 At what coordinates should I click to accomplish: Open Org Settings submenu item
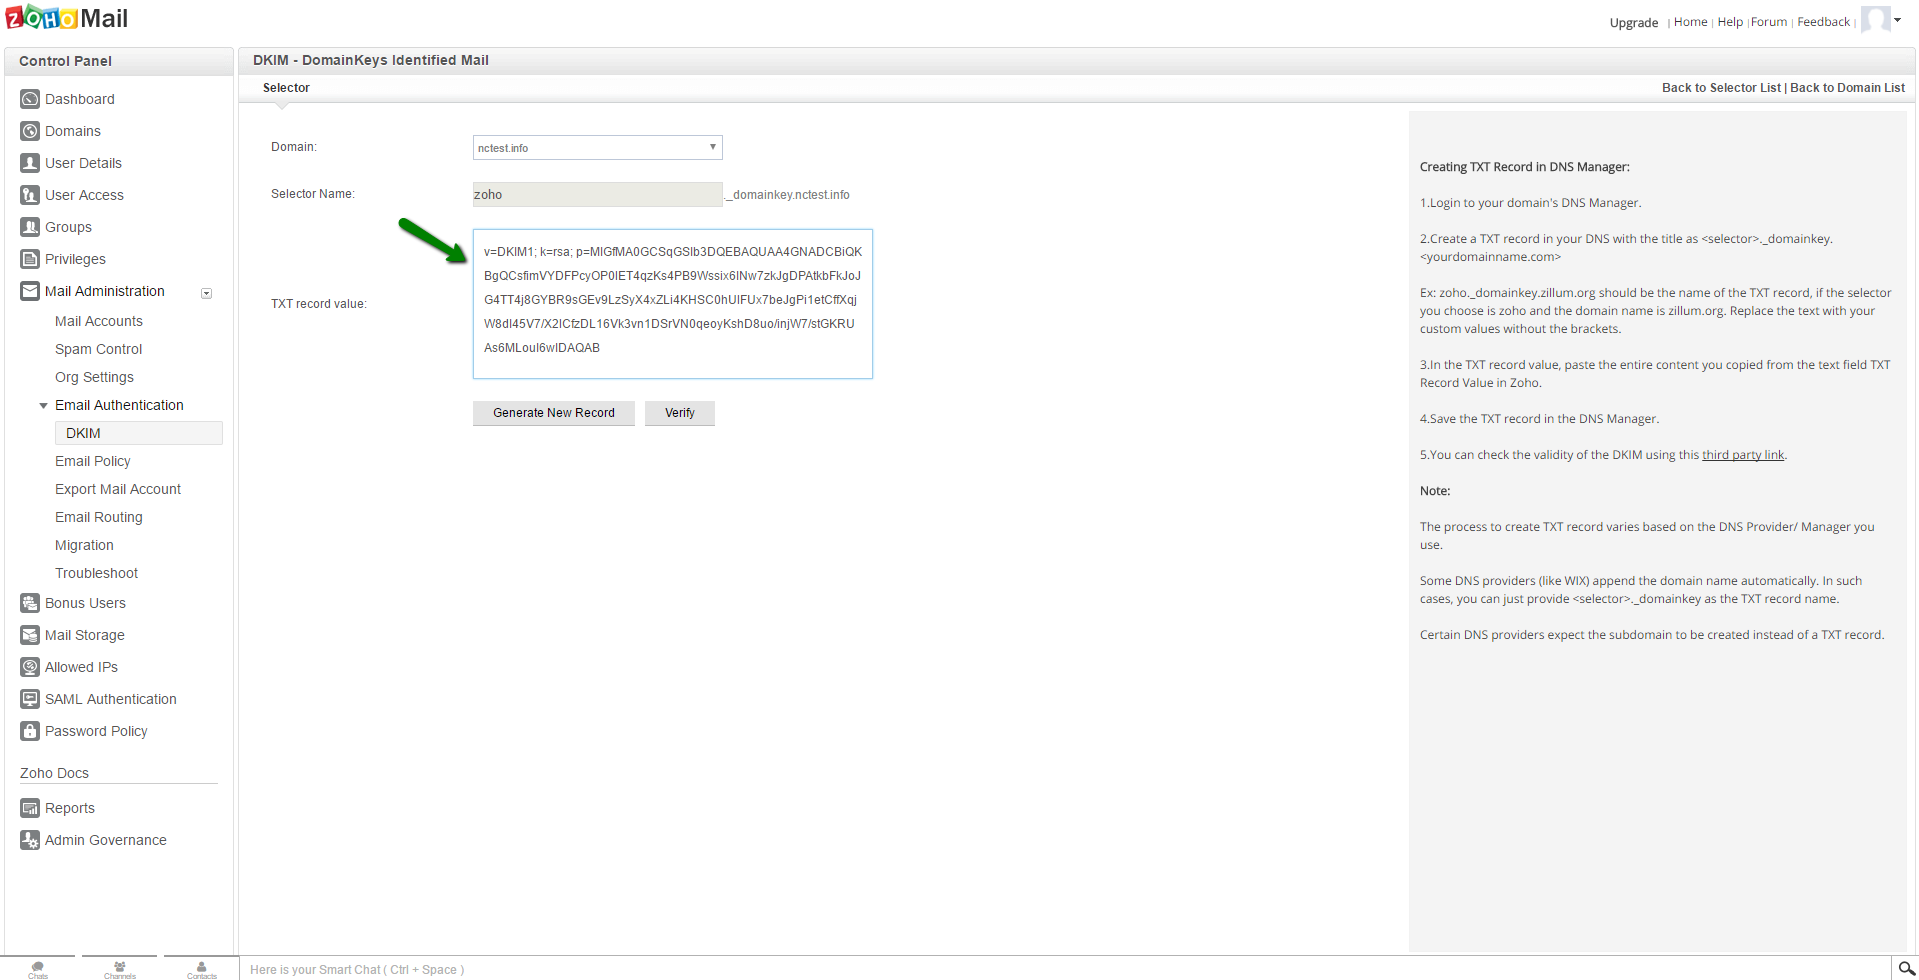(x=94, y=377)
